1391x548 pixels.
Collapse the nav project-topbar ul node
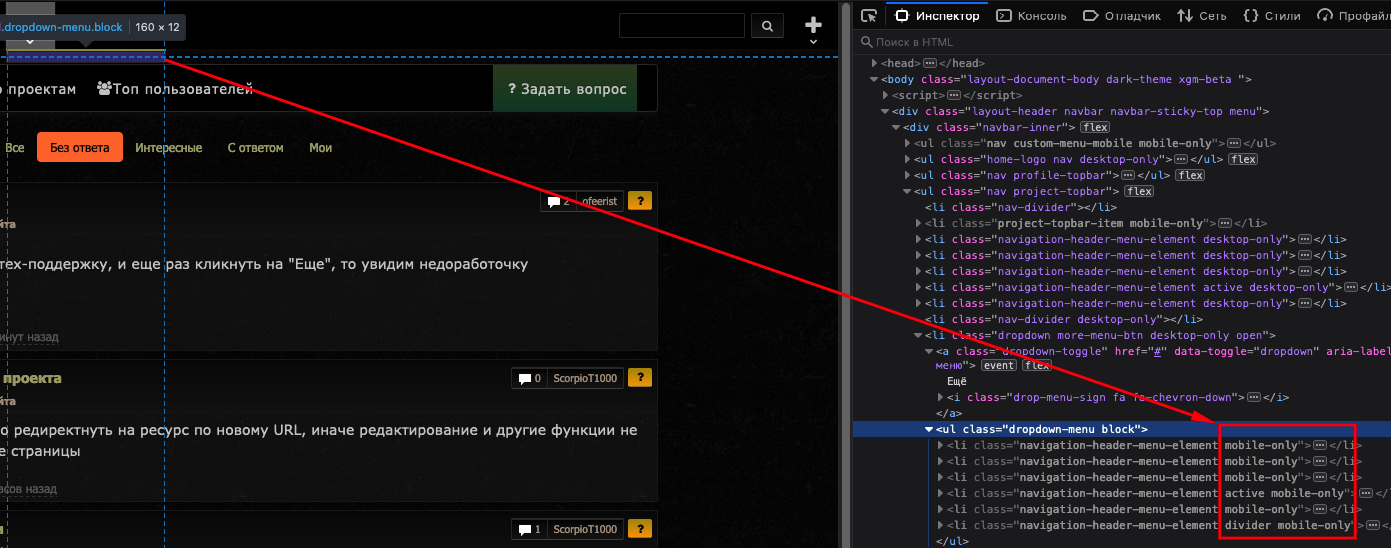pyautogui.click(x=907, y=191)
